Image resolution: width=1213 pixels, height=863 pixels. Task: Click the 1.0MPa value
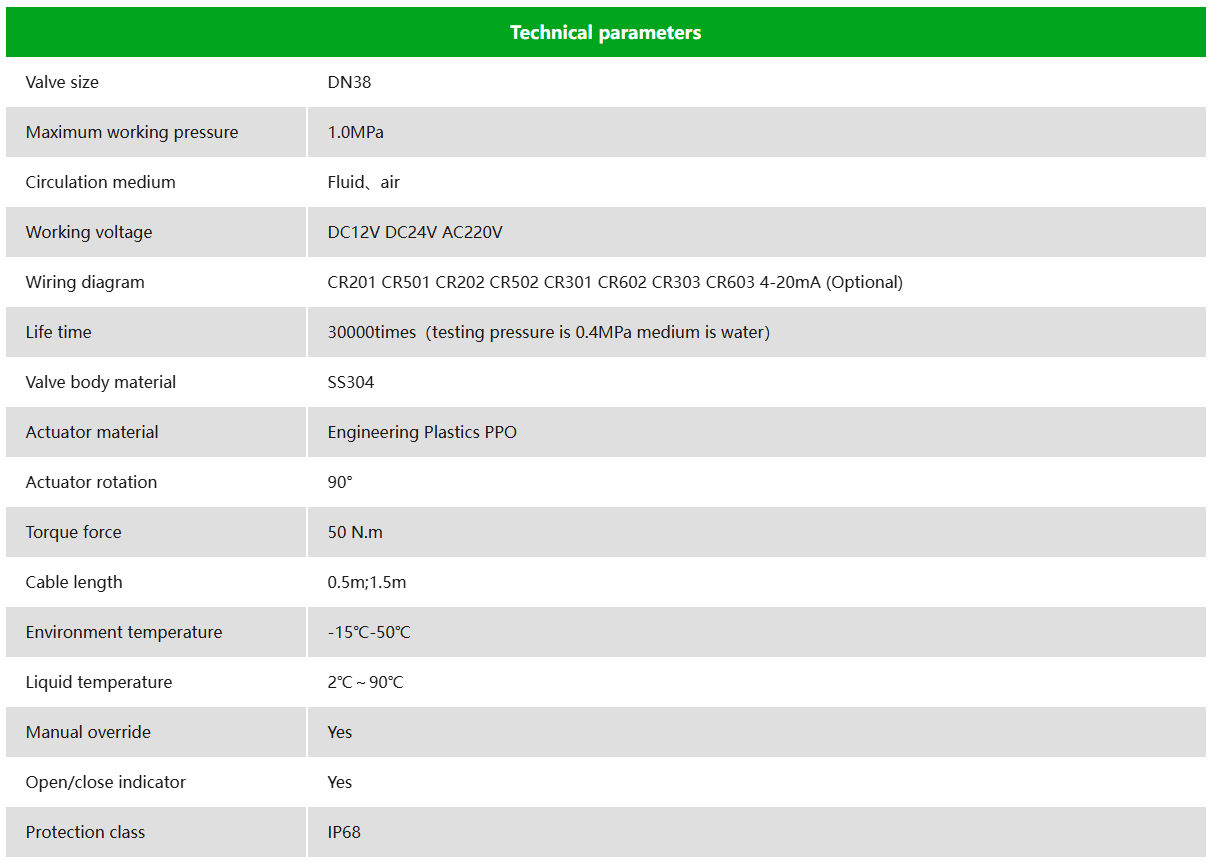(x=356, y=132)
